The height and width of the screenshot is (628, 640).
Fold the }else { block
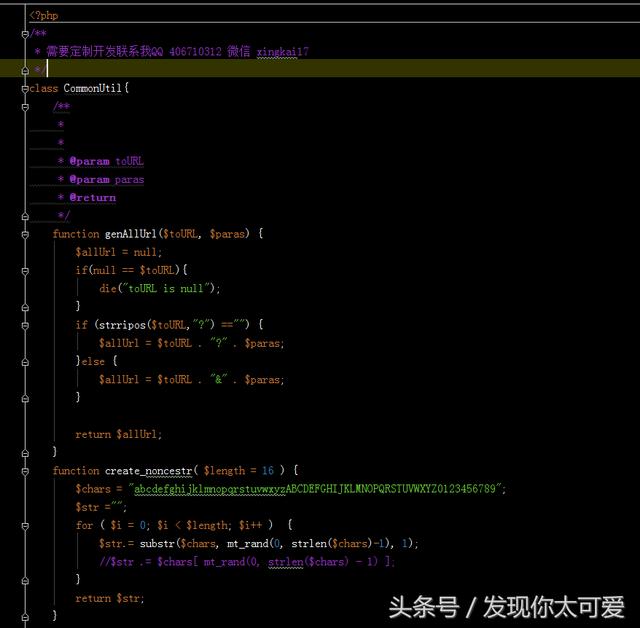25,362
